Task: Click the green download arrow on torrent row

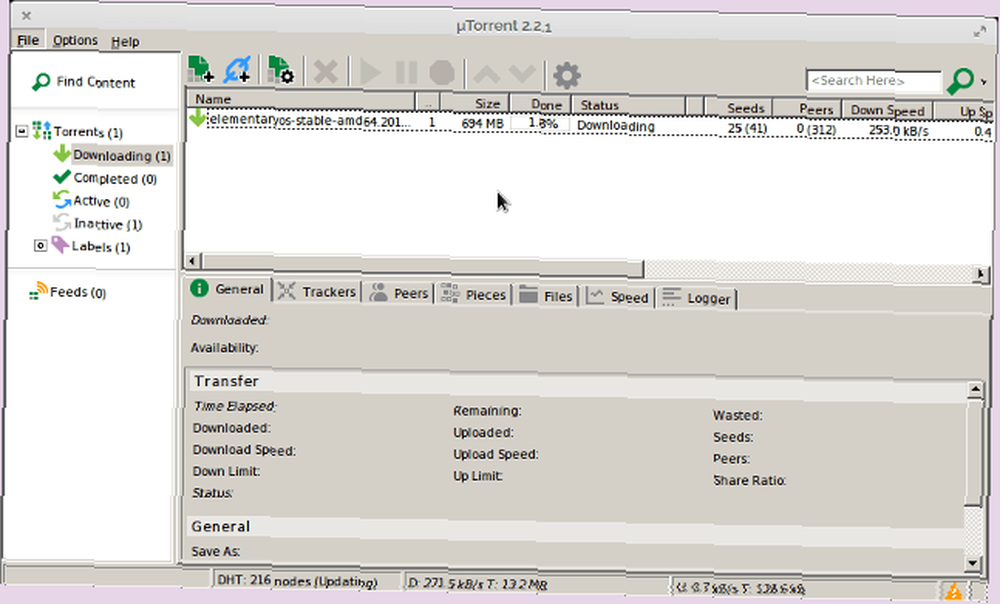Action: tap(197, 117)
